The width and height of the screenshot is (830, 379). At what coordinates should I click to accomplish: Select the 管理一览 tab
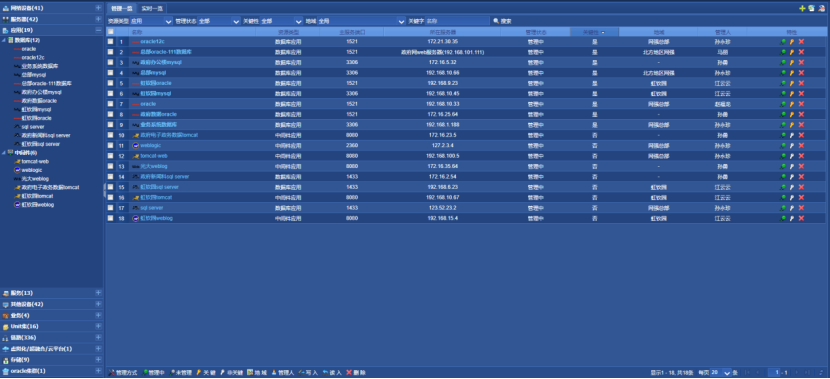[x=122, y=8]
